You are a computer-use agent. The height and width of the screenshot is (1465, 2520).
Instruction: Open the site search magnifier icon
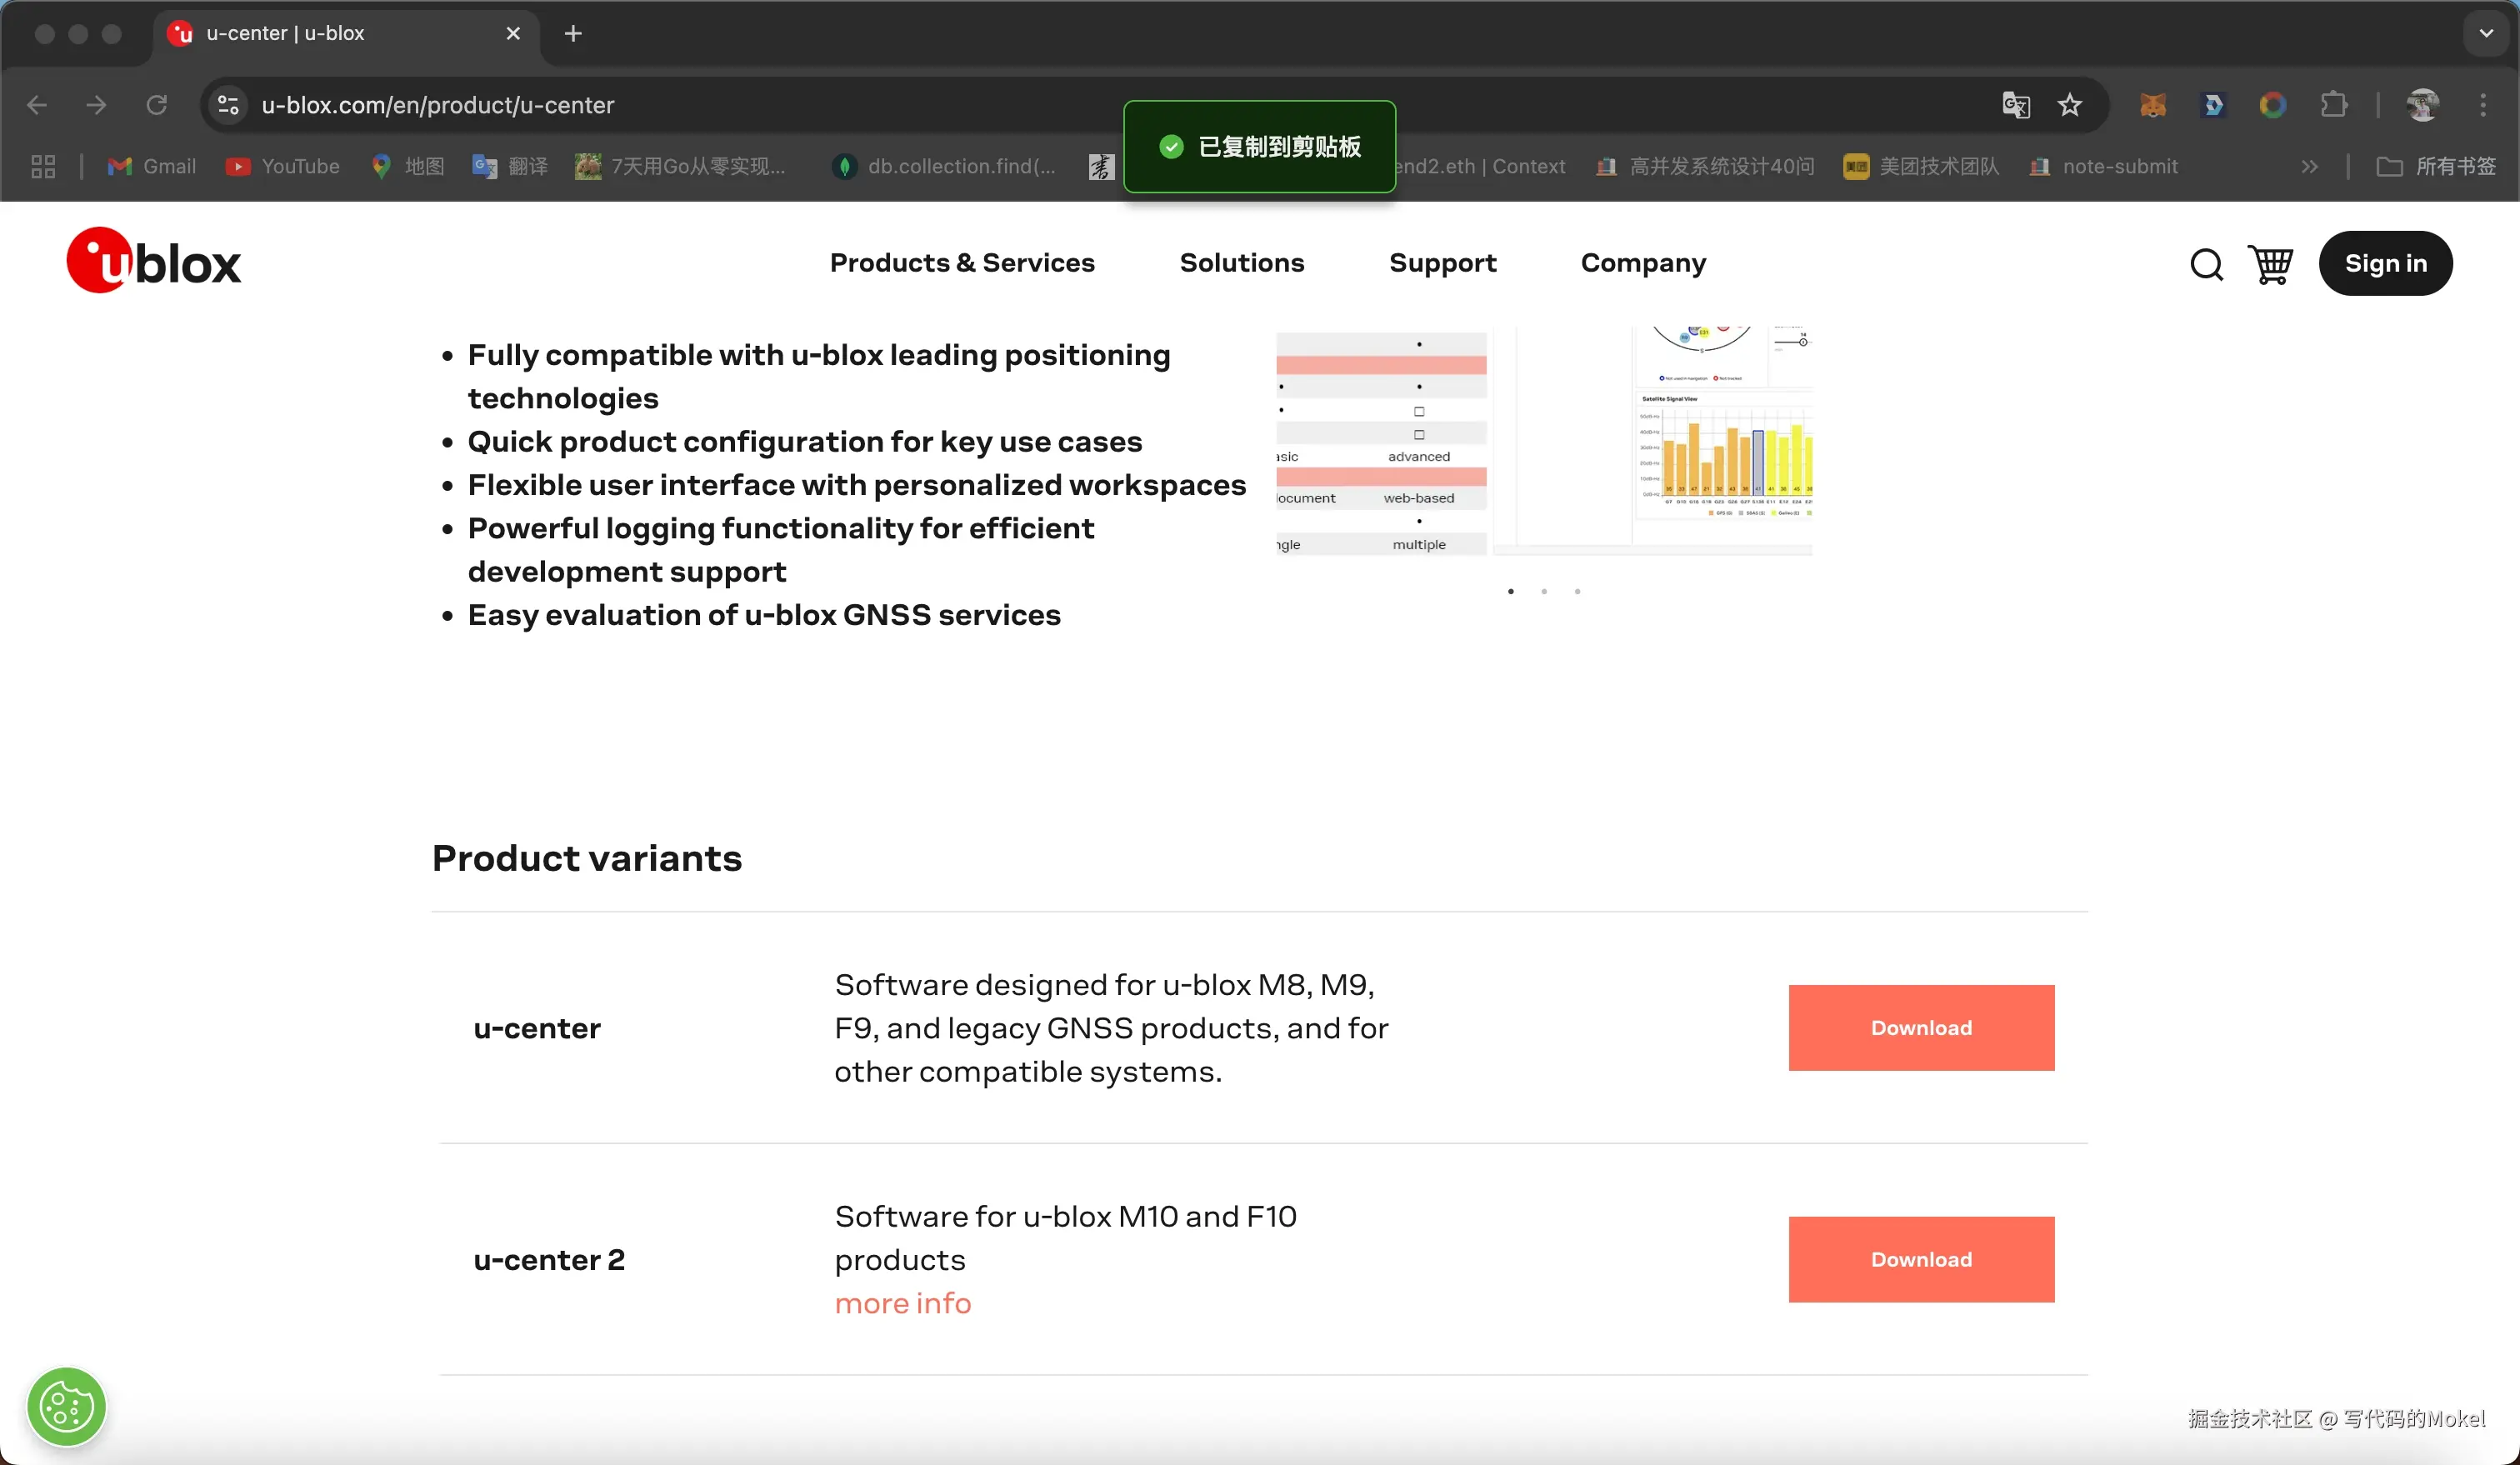[x=2206, y=265]
